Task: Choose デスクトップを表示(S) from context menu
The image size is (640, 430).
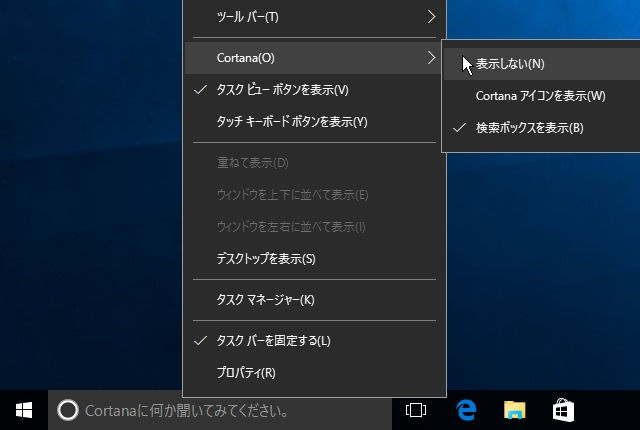Action: click(314, 259)
